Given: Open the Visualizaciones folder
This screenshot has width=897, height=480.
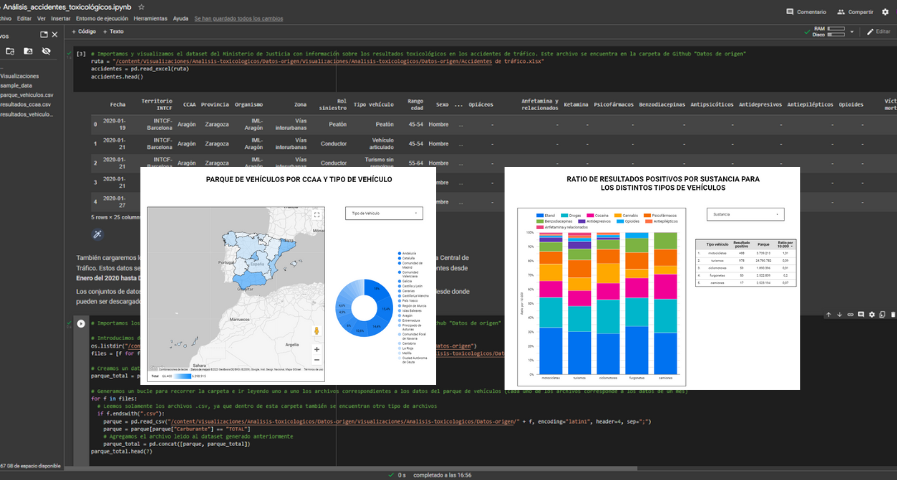Looking at the screenshot, I should click(19, 76).
